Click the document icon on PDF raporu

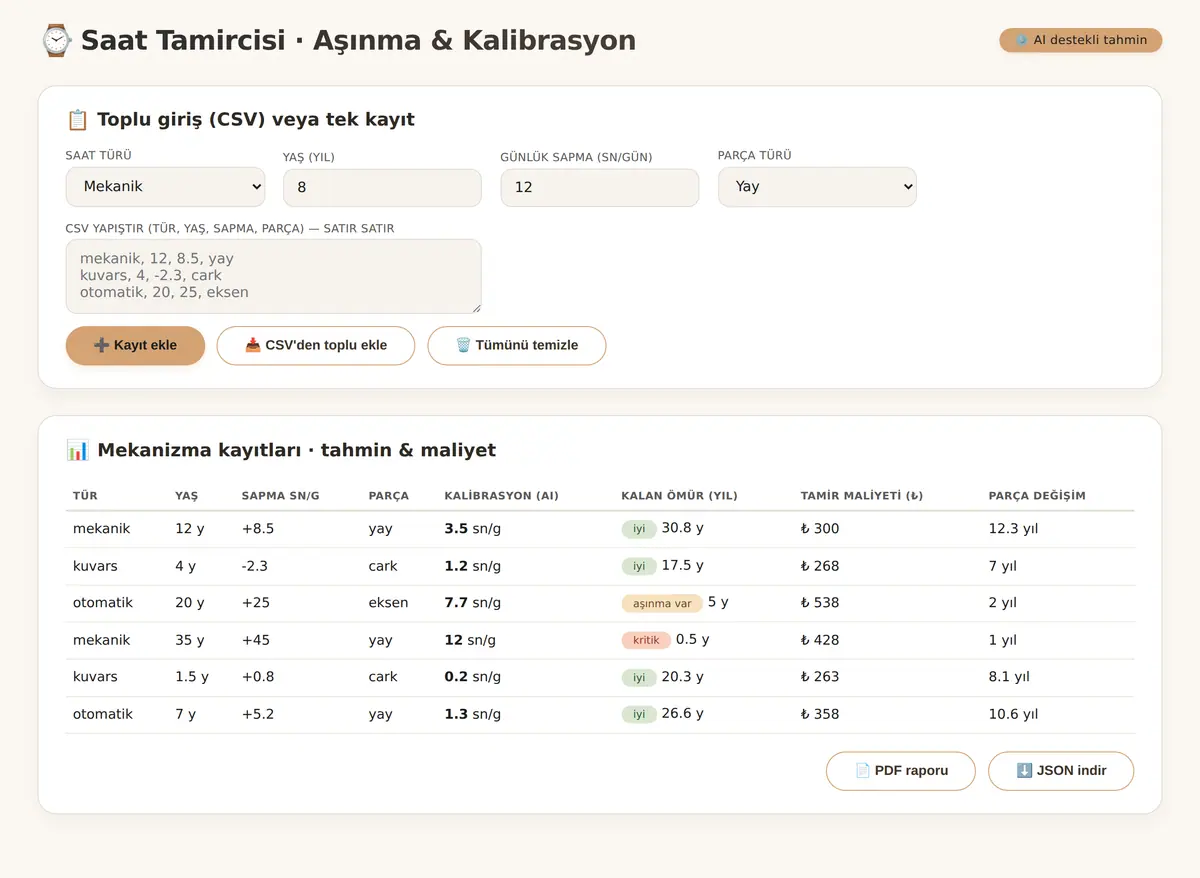pos(862,771)
